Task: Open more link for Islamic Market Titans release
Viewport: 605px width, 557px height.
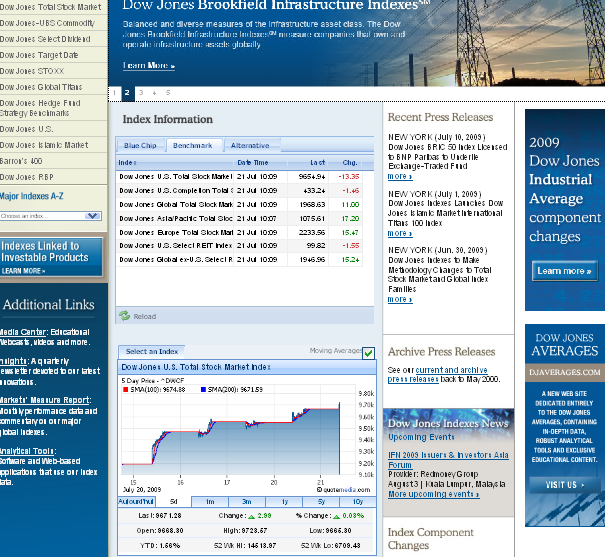Action: point(400,233)
